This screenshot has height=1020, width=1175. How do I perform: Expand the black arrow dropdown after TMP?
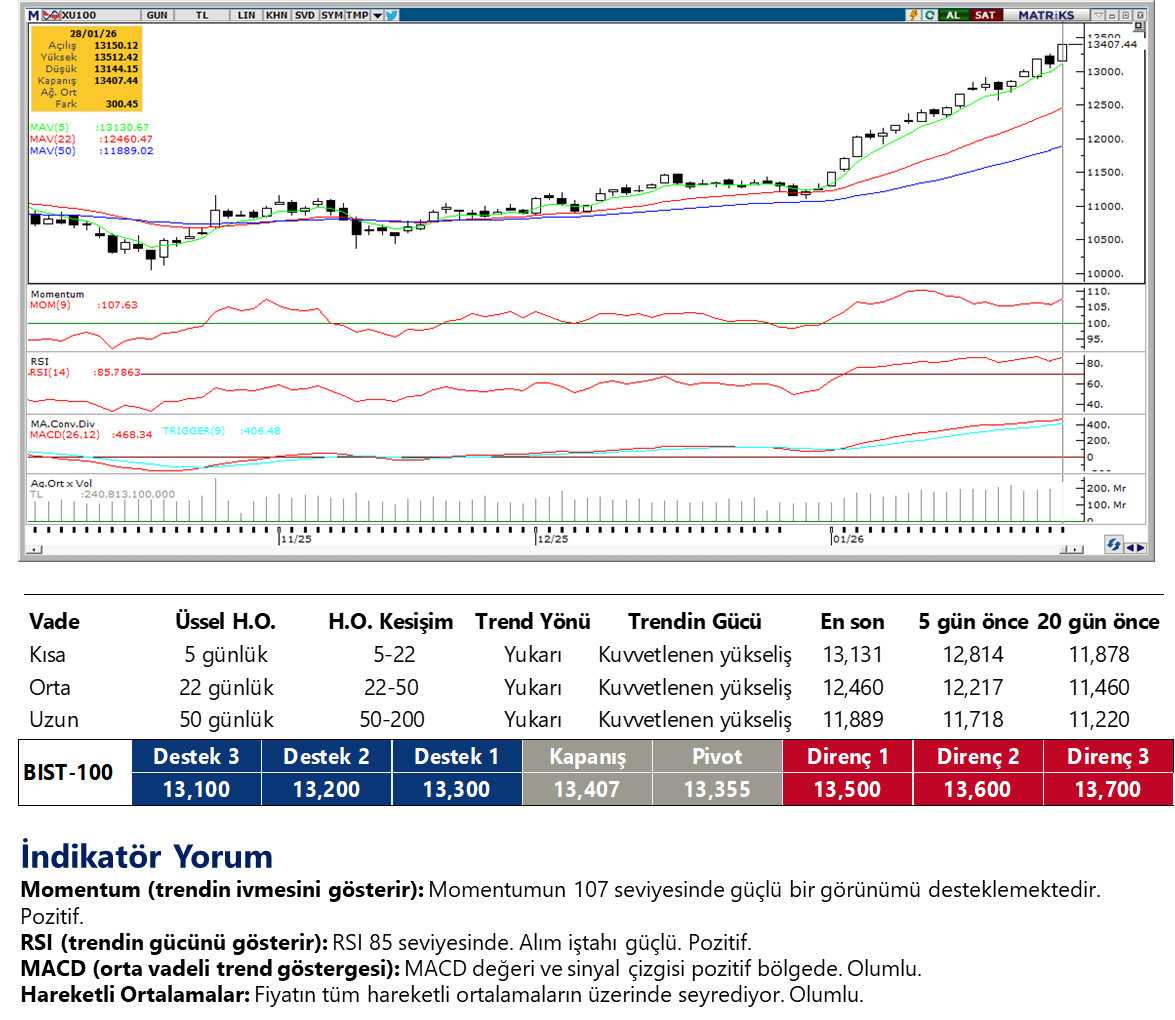[x=376, y=15]
